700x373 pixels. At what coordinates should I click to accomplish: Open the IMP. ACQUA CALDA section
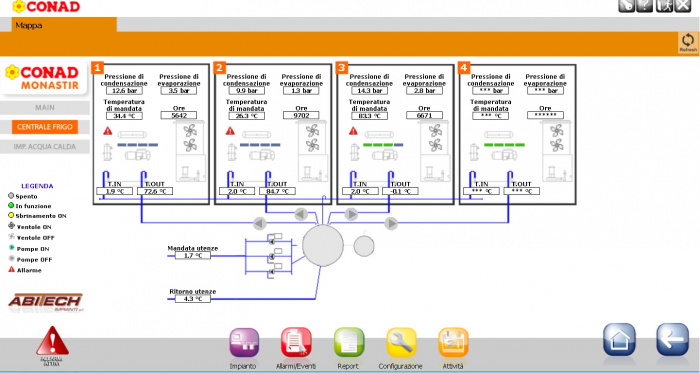[x=45, y=146]
